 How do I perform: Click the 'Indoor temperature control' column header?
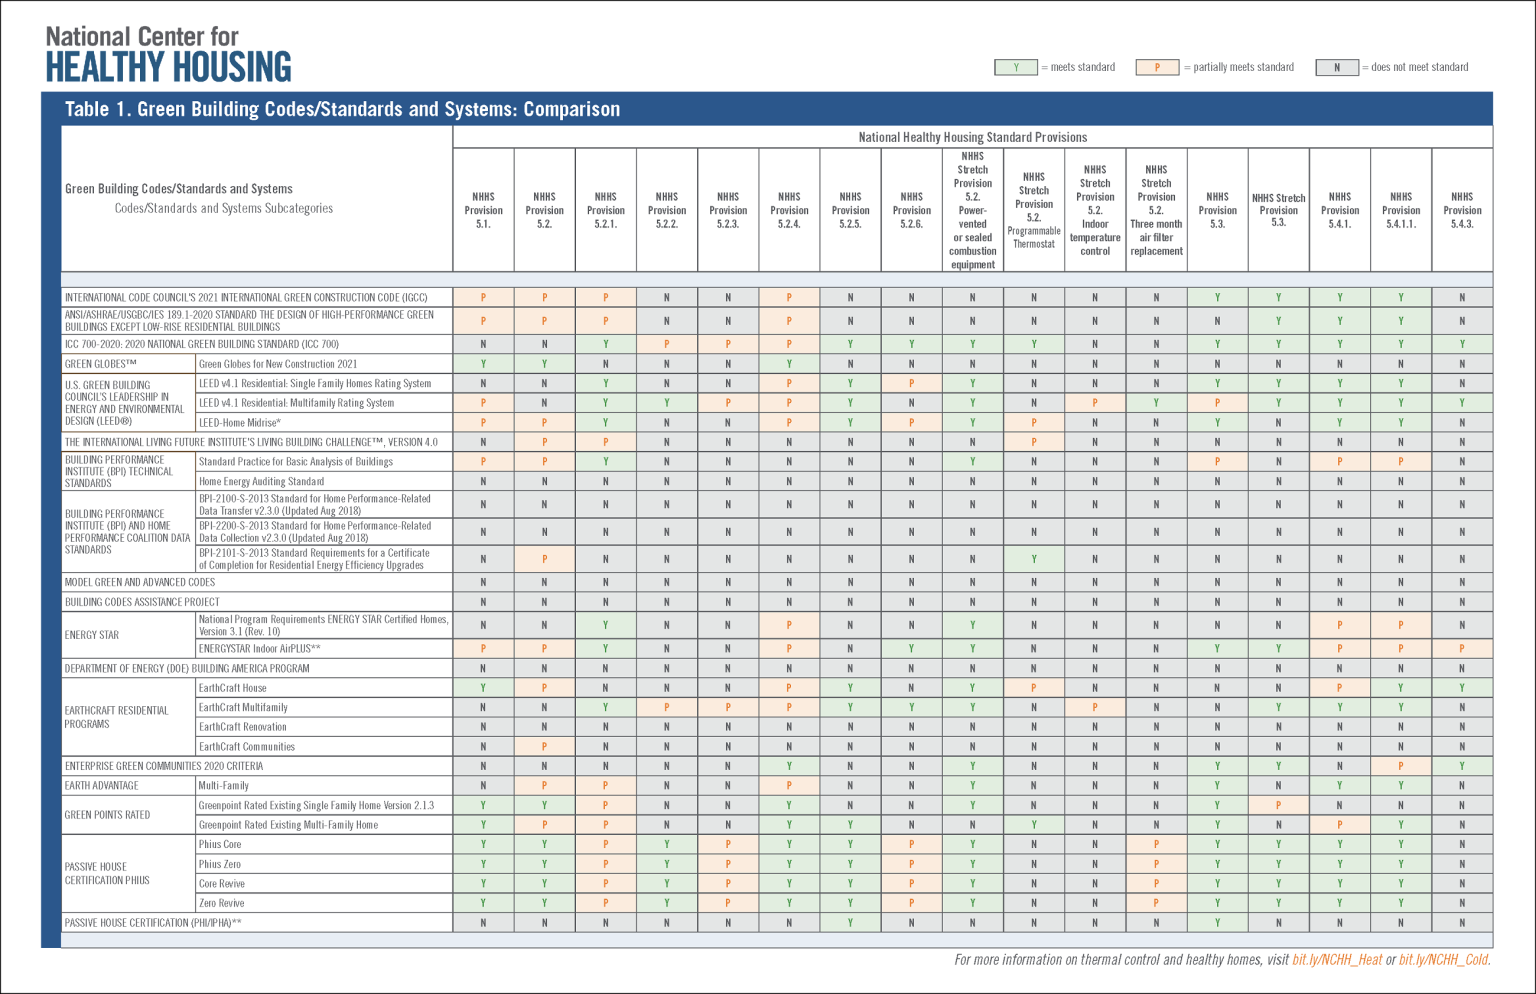point(1095,210)
